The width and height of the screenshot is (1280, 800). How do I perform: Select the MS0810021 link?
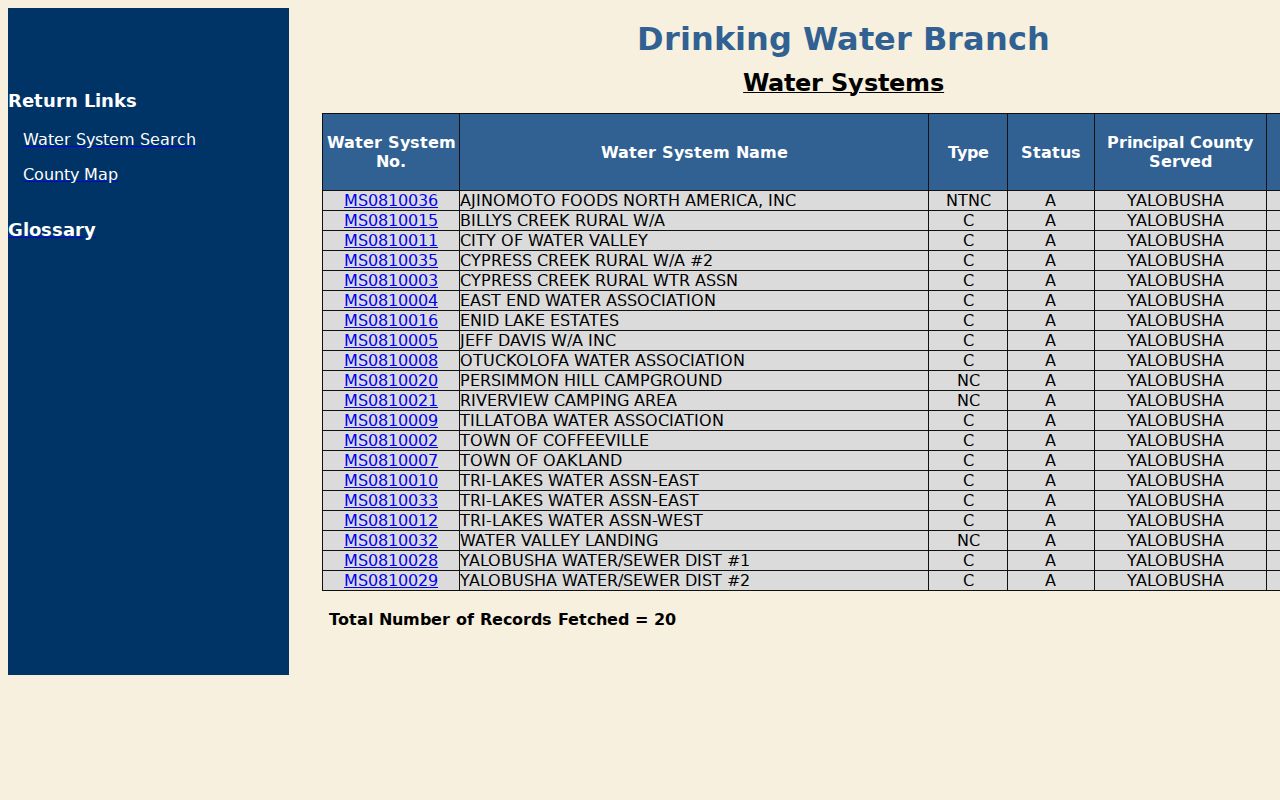coord(391,400)
